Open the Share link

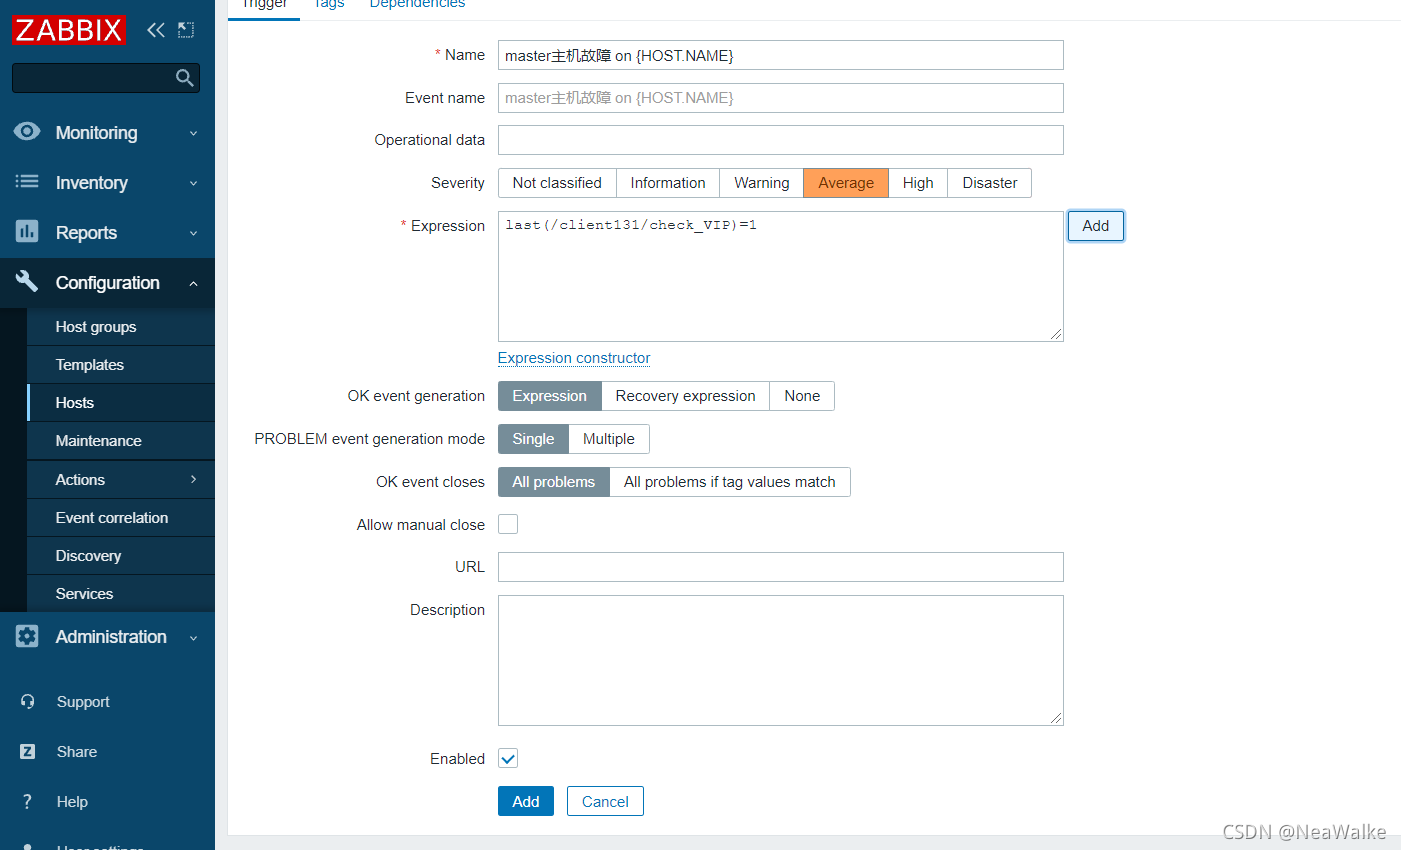point(77,752)
